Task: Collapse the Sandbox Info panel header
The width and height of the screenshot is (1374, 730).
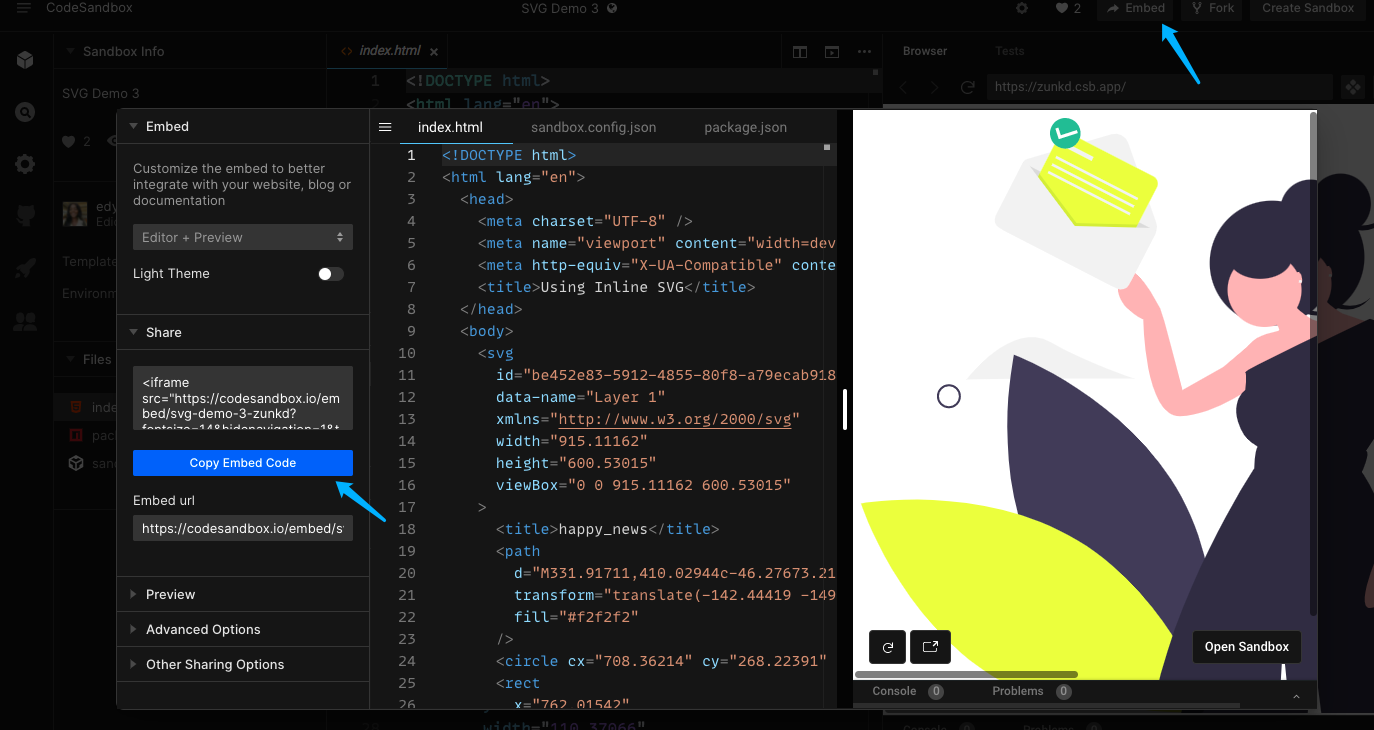Action: 190,51
